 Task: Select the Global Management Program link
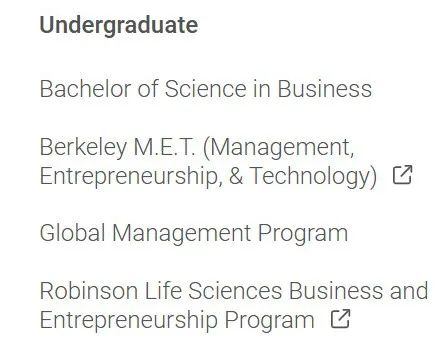click(194, 233)
